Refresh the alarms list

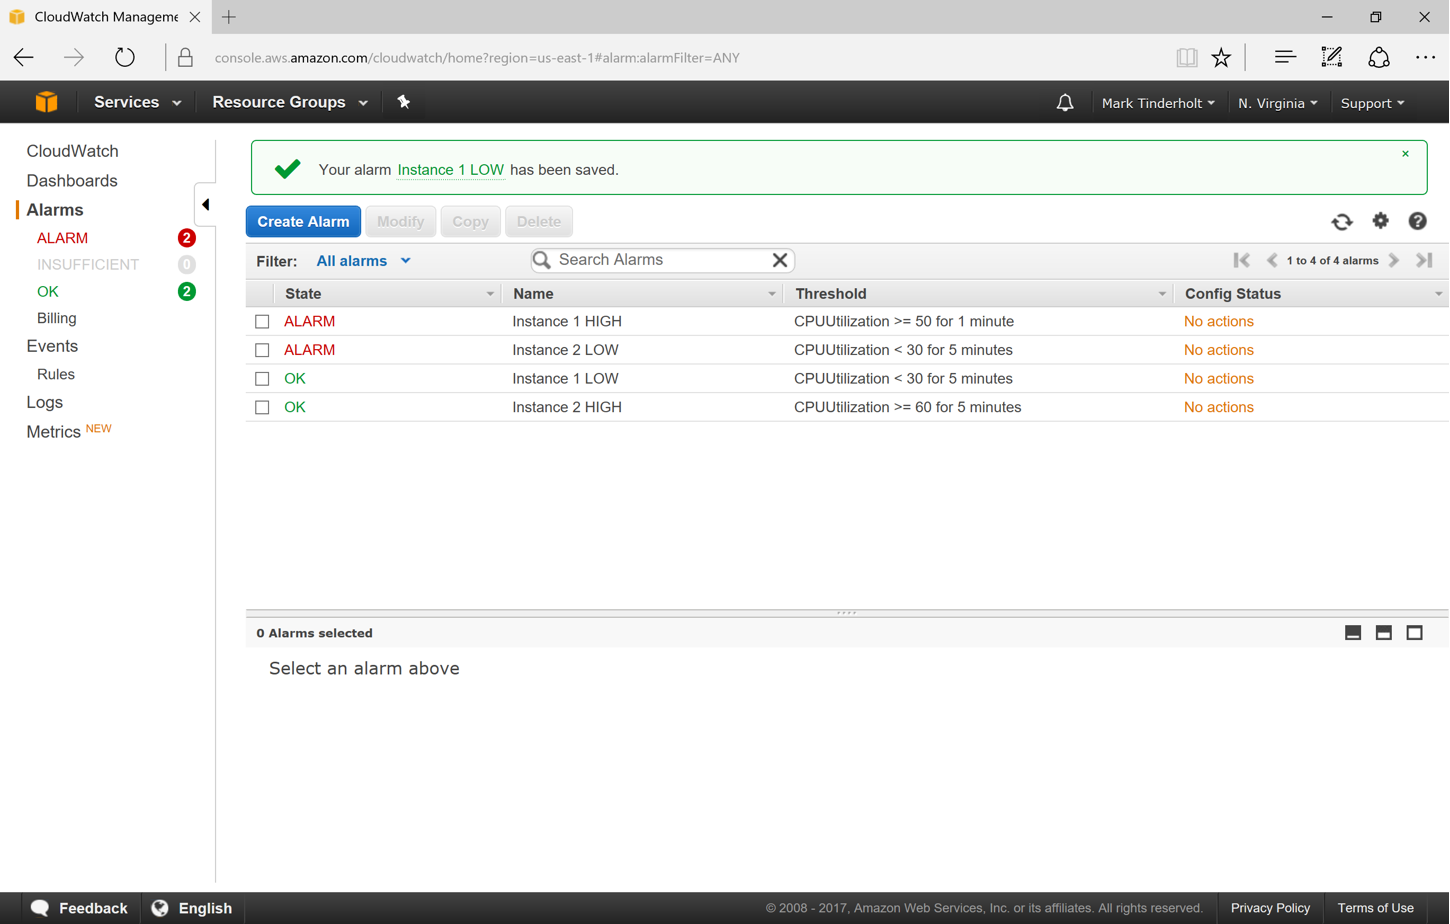1342,221
